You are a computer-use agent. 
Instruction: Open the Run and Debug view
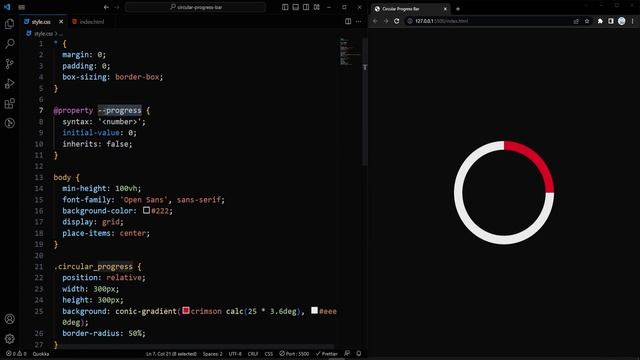[x=9, y=84]
